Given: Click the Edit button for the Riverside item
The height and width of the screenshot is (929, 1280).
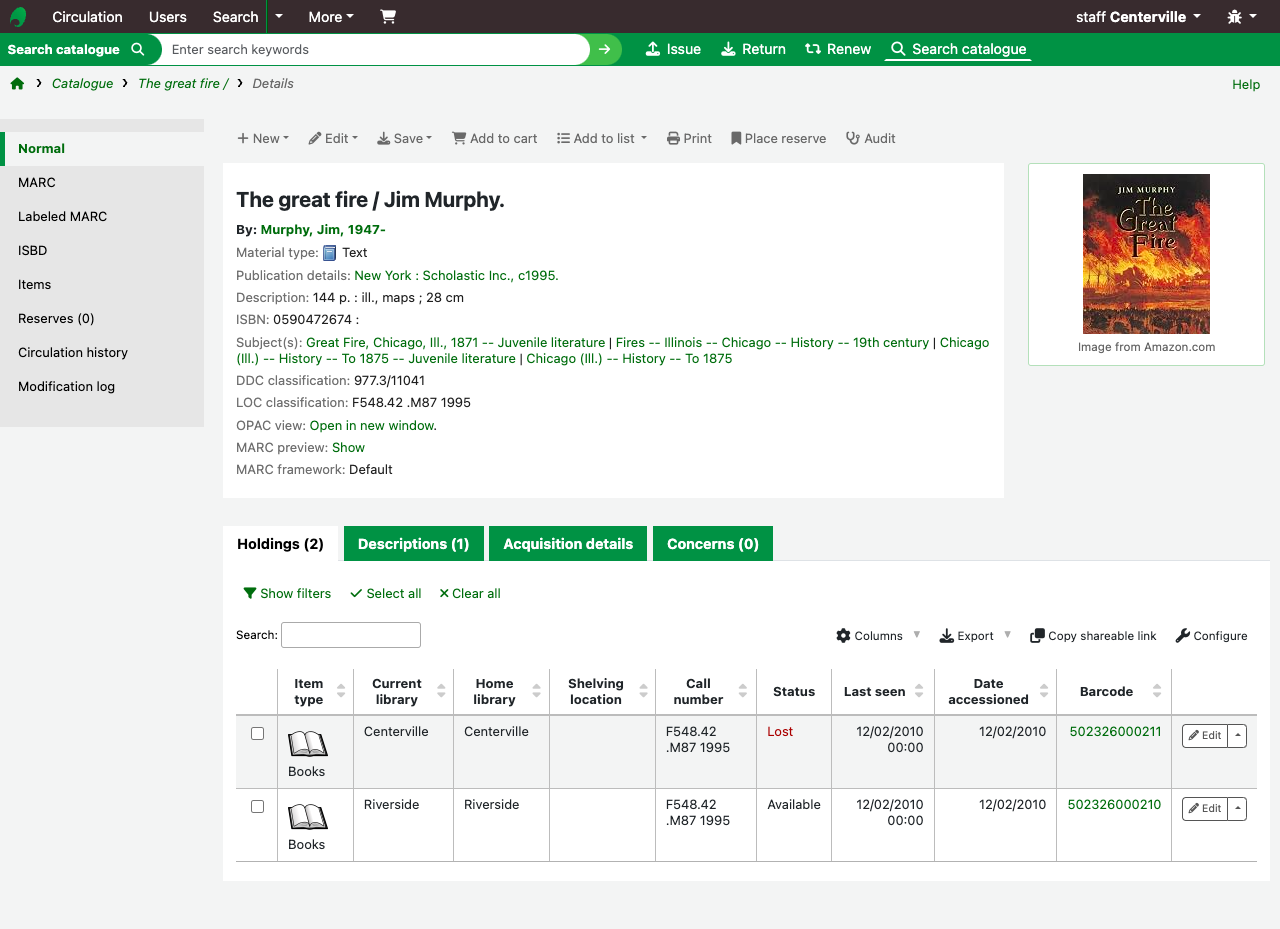Looking at the screenshot, I should [1205, 808].
